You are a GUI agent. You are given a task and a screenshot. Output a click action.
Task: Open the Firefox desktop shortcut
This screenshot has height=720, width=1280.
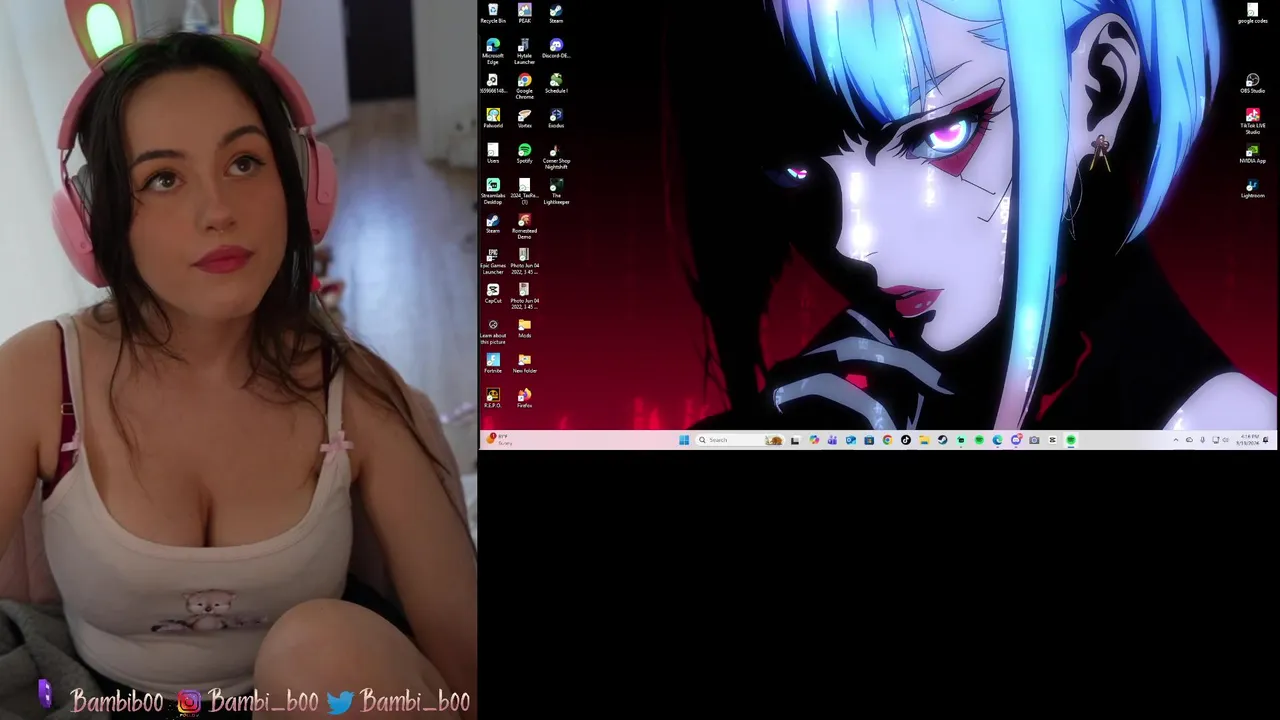click(x=524, y=398)
